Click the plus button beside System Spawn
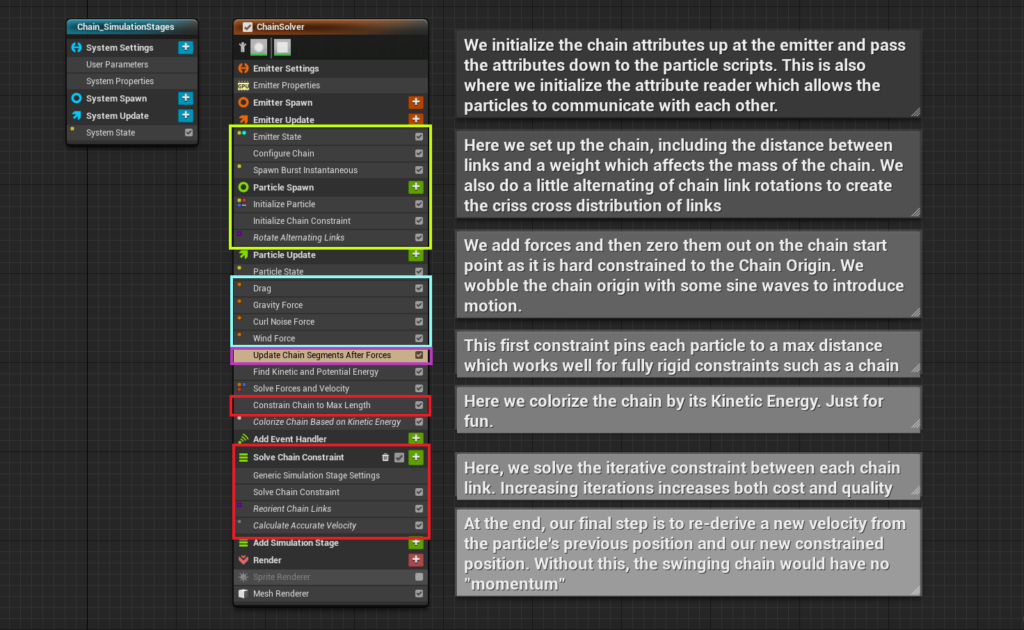Viewport: 1024px width, 630px height. [x=185, y=98]
